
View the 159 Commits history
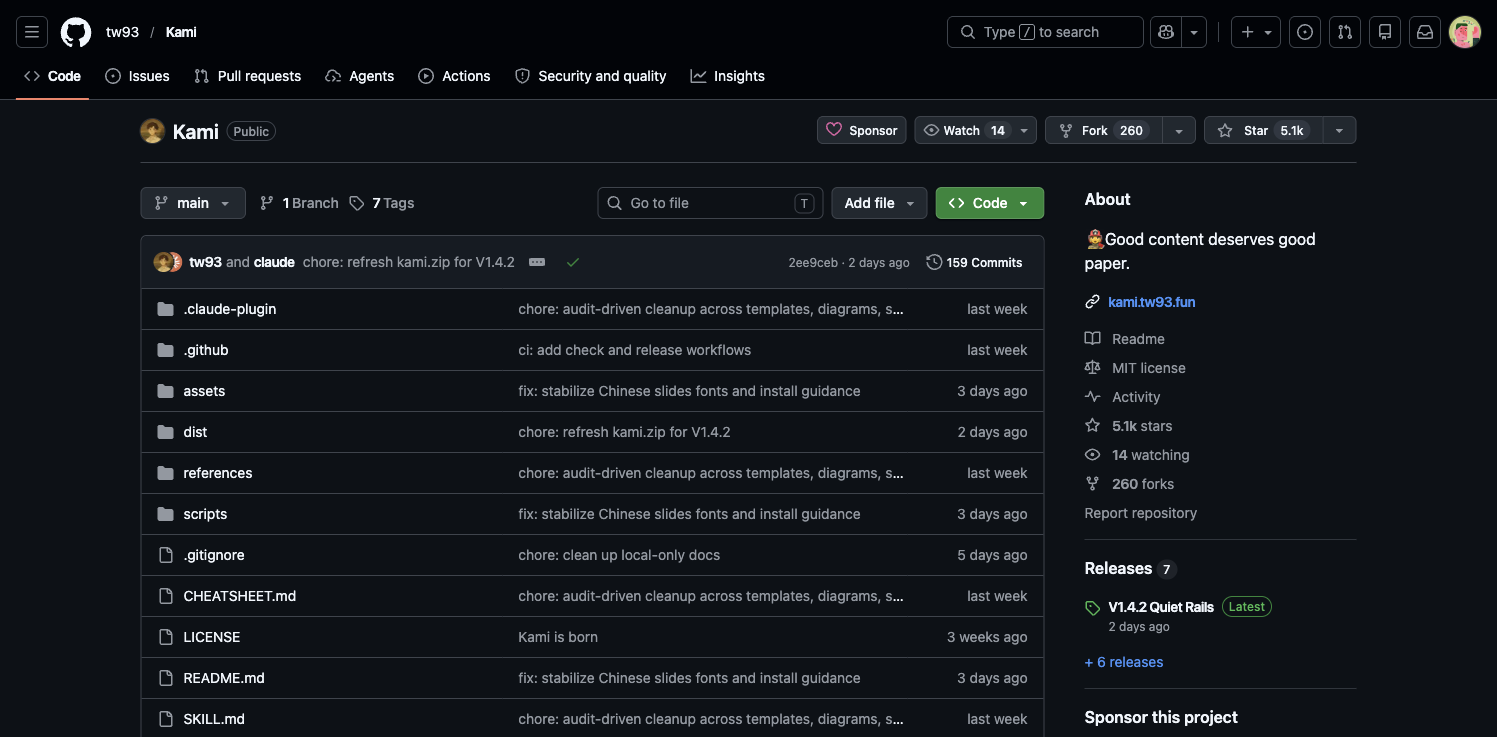pyautogui.click(x=975, y=262)
